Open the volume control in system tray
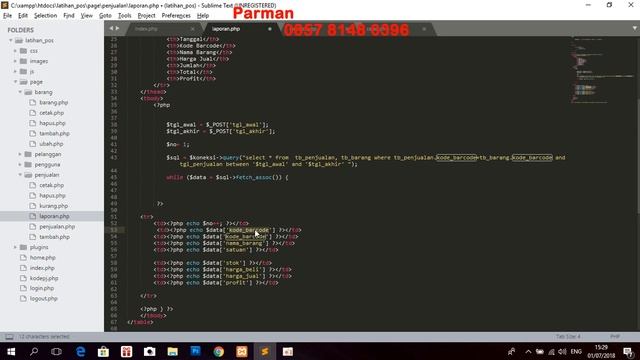The width and height of the screenshot is (640, 360). tap(562, 351)
